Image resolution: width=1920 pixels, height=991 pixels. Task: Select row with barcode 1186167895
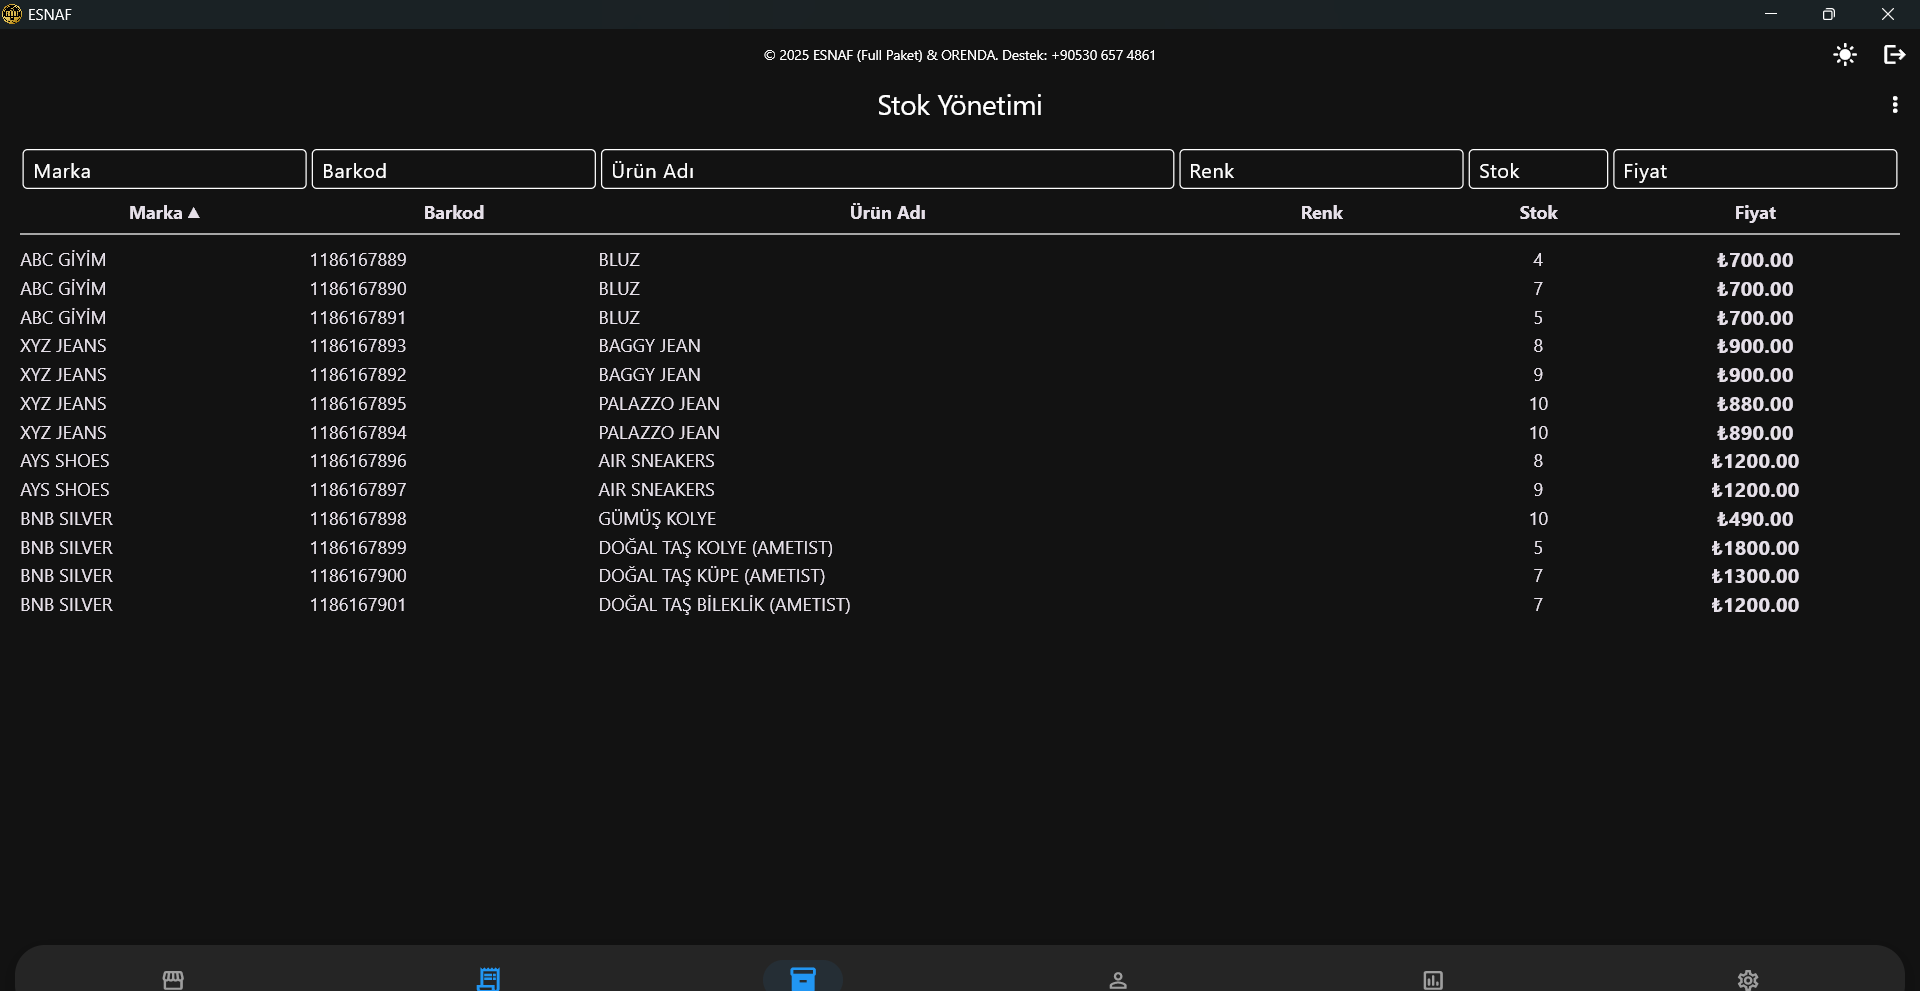(x=358, y=404)
